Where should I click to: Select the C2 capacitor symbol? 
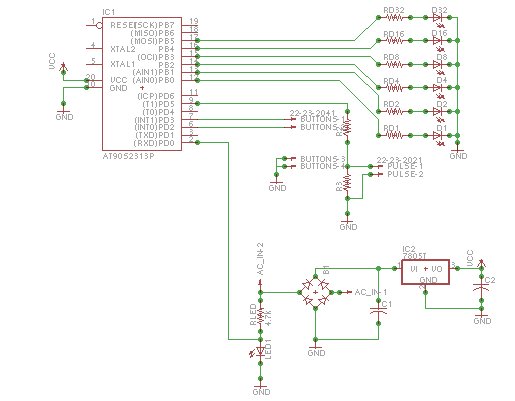click(x=481, y=287)
